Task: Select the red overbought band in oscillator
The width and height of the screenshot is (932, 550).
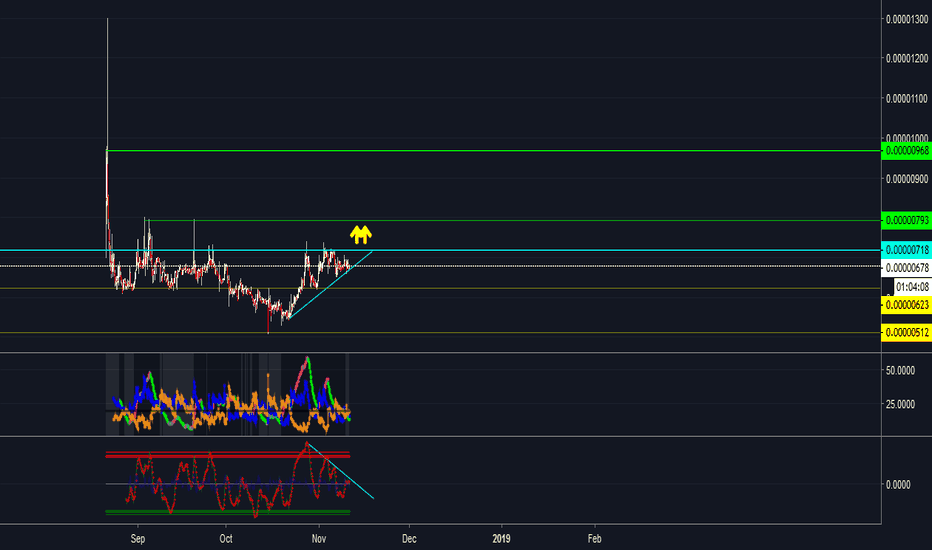Action: click(x=228, y=455)
